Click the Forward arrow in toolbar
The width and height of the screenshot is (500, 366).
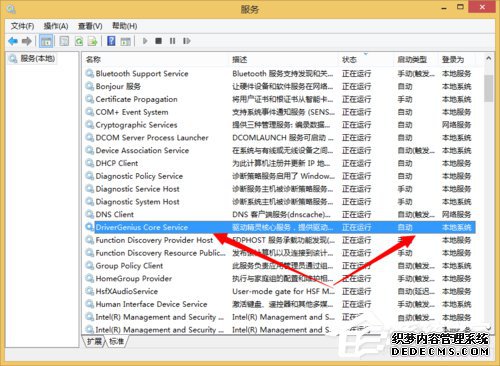pos(27,41)
